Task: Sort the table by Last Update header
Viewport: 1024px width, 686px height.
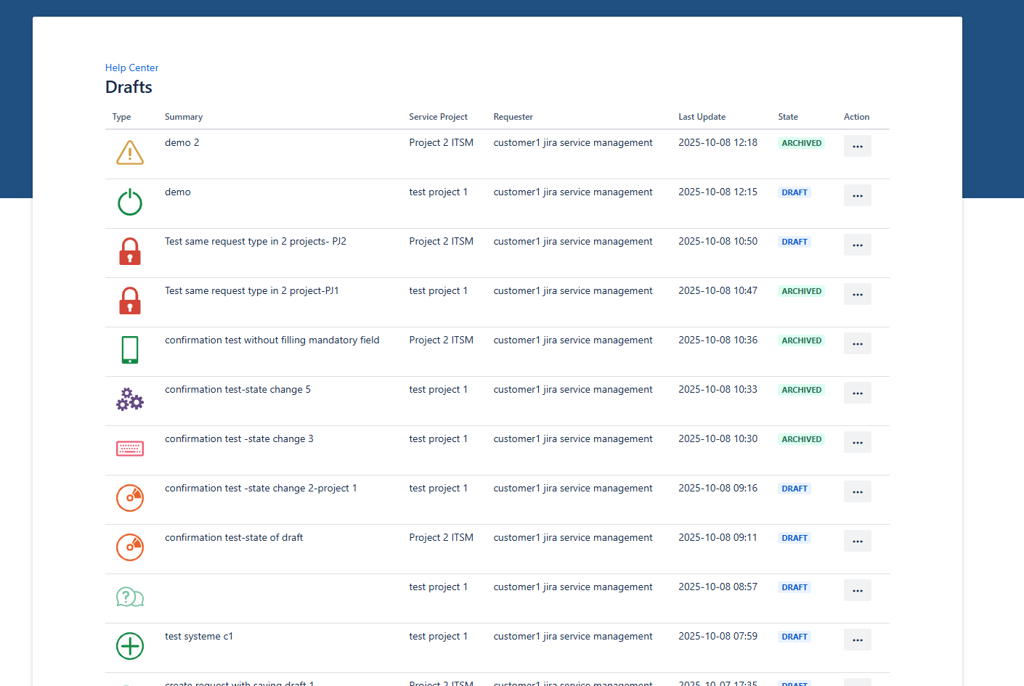Action: coord(701,117)
